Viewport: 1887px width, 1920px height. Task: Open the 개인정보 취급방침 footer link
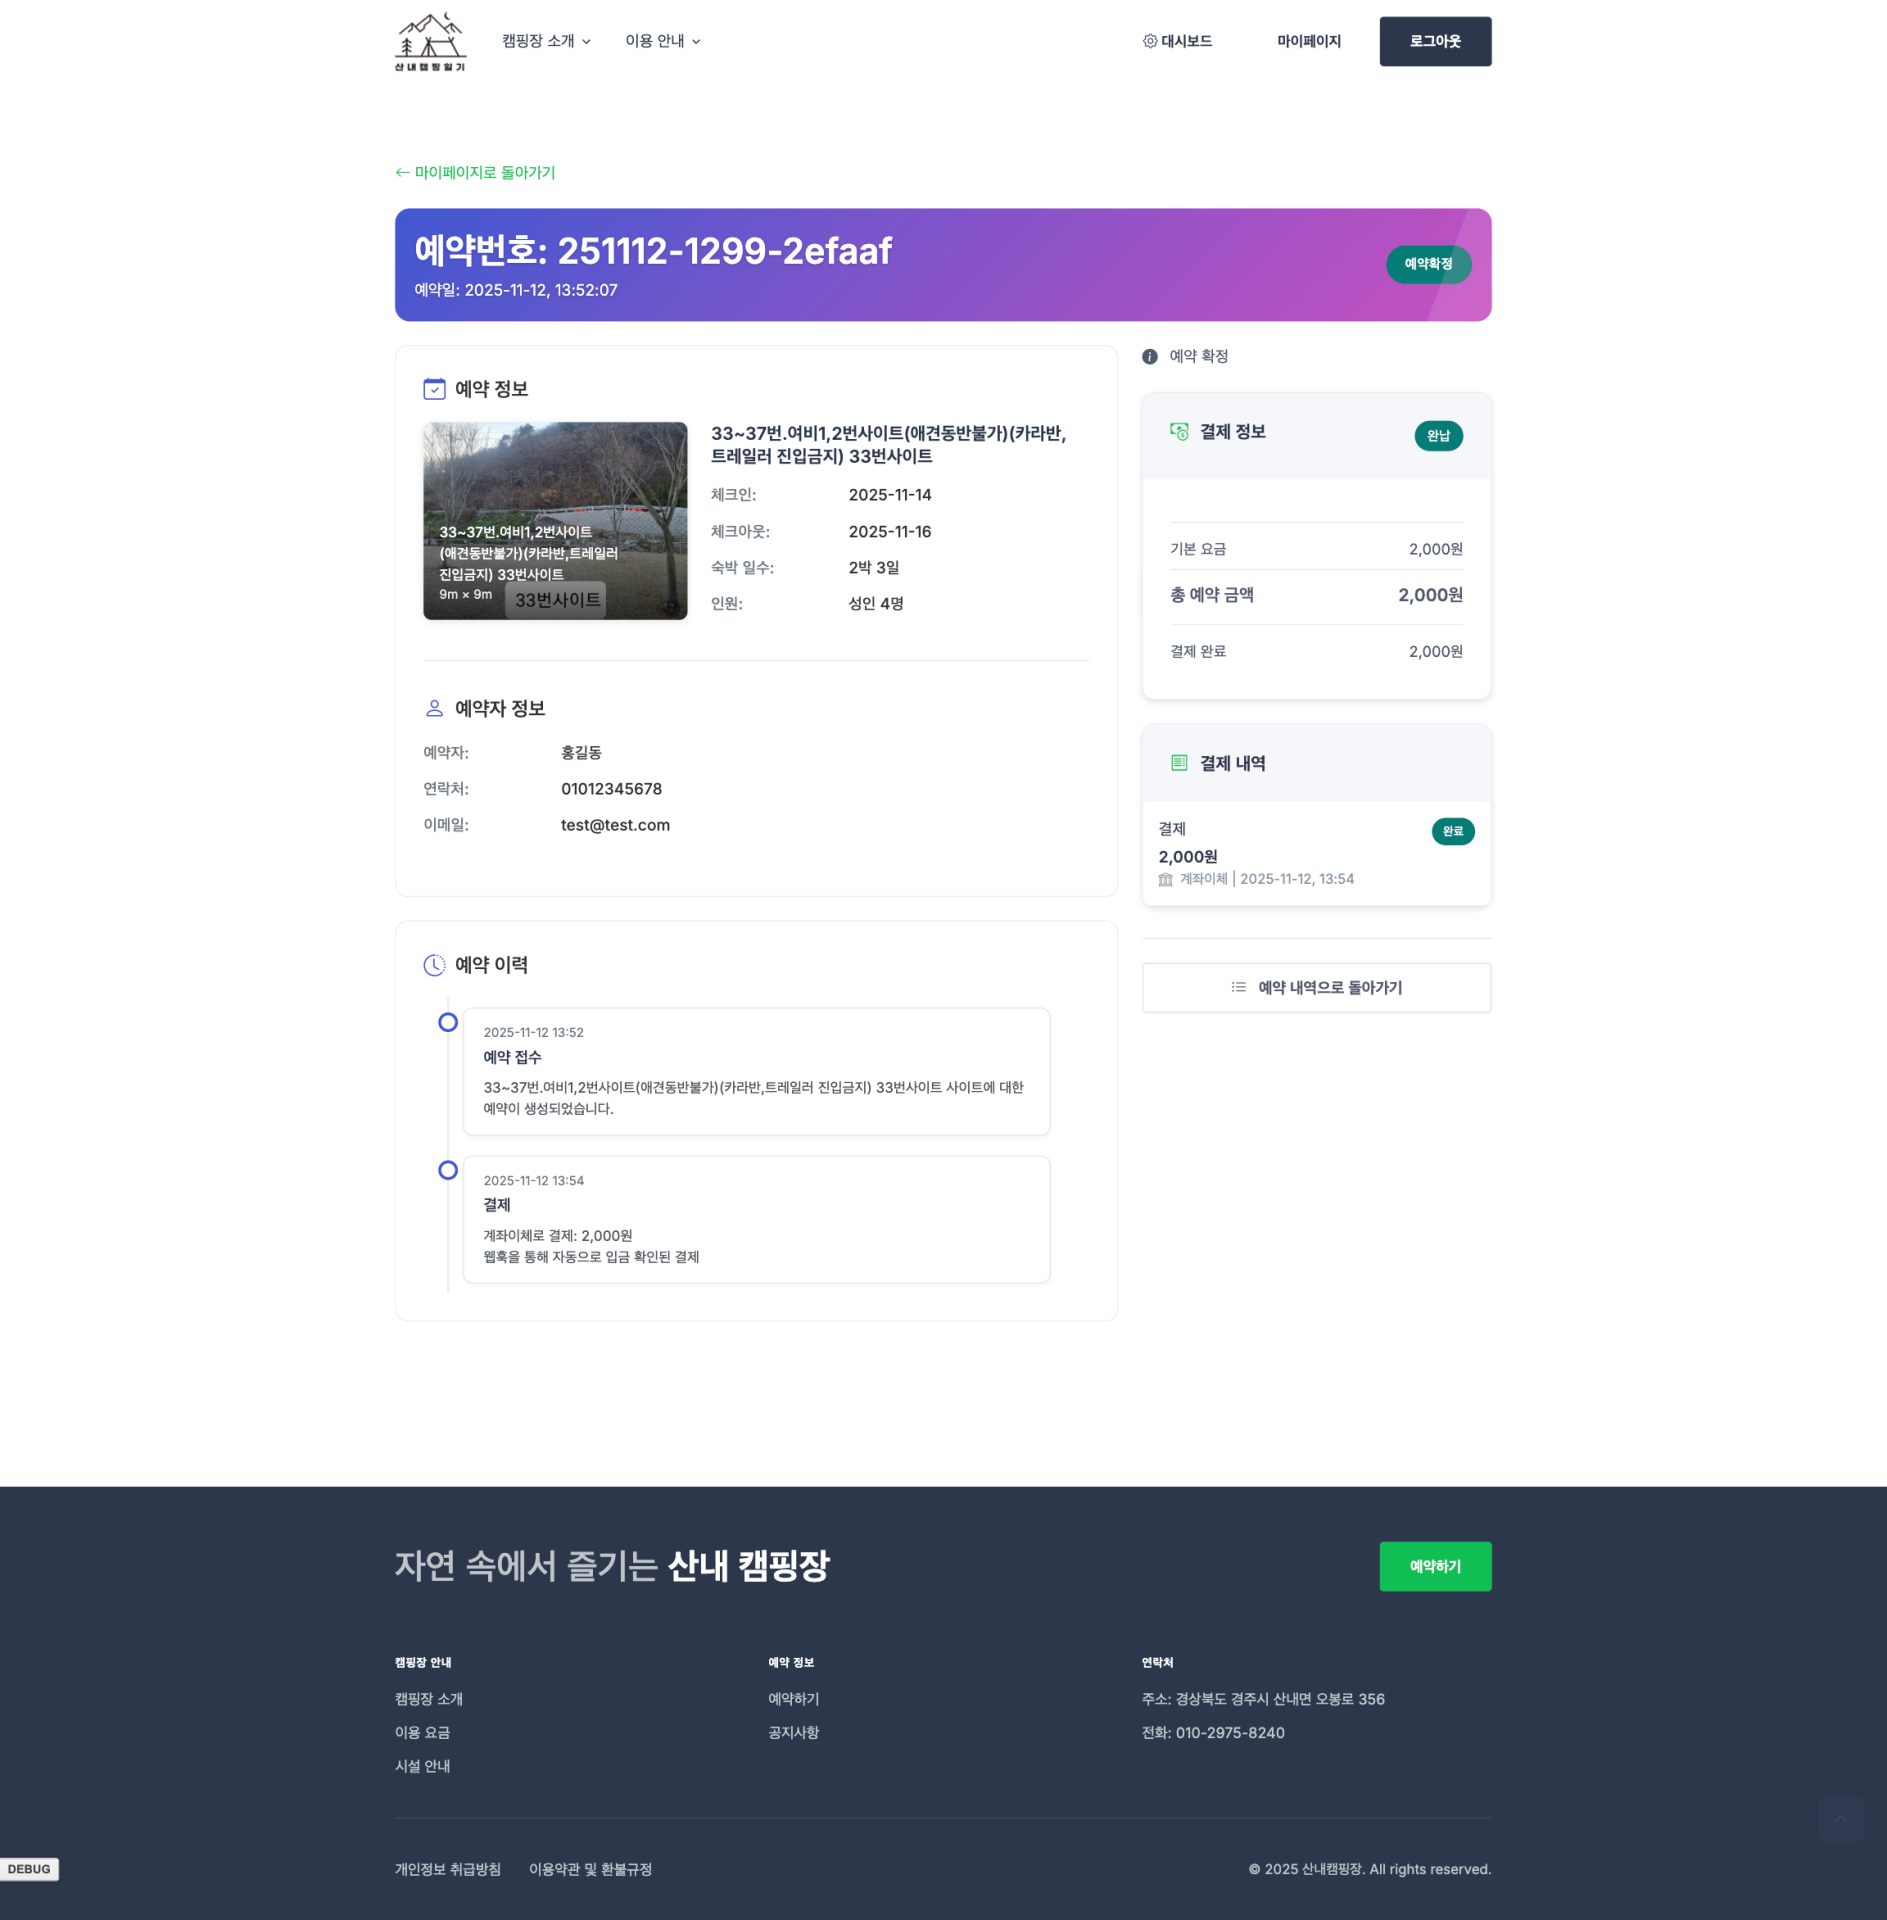pyautogui.click(x=447, y=1869)
